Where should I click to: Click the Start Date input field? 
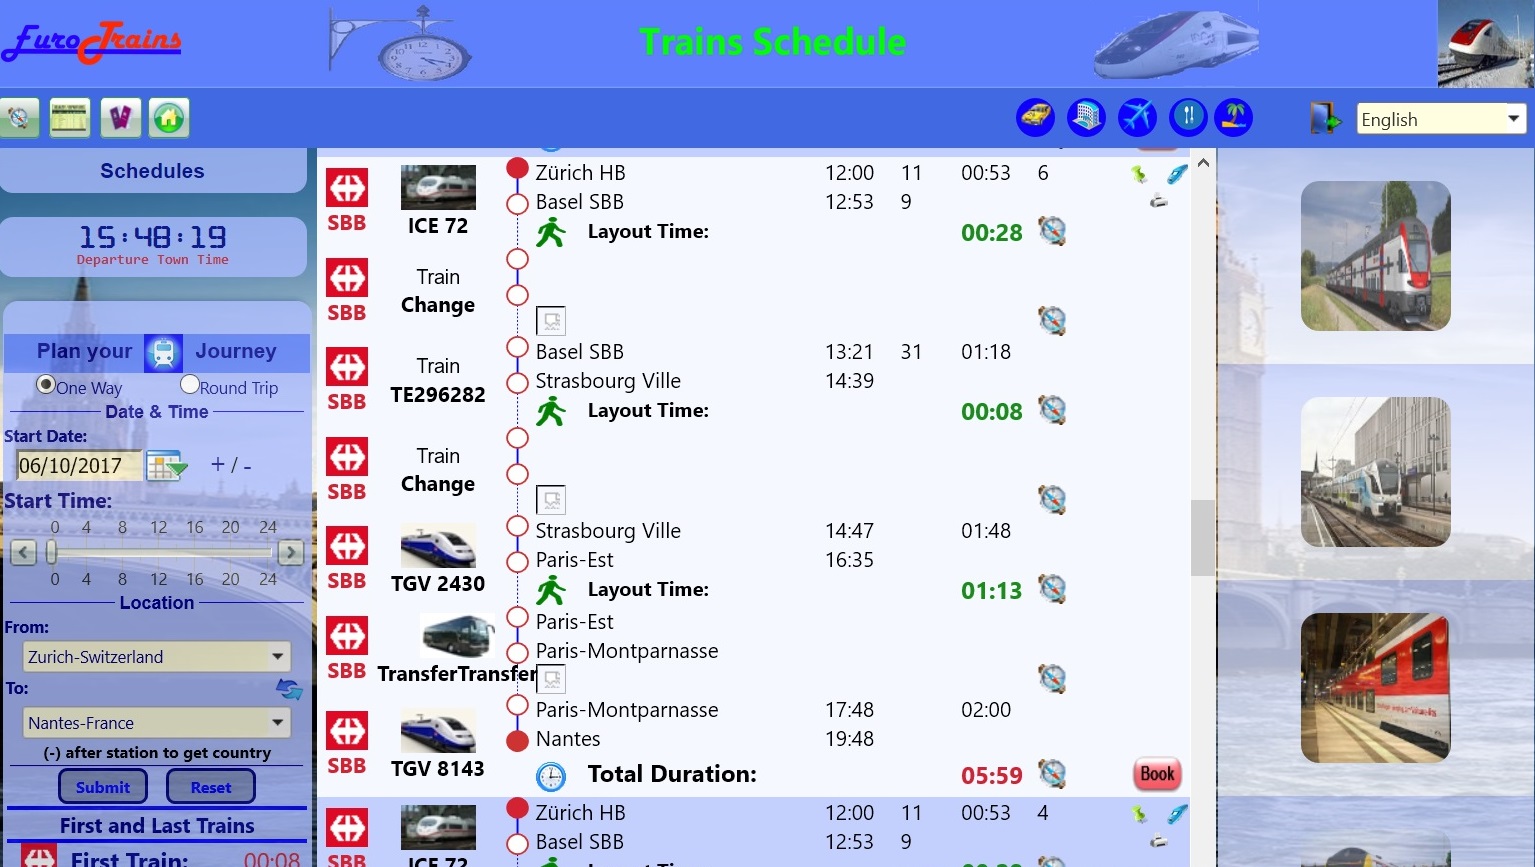pos(79,466)
